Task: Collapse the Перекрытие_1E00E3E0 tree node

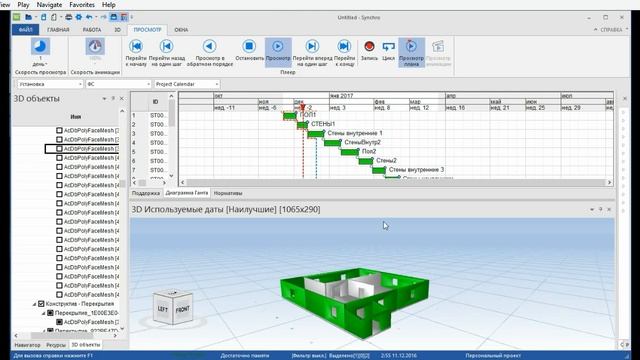Action: (44, 313)
